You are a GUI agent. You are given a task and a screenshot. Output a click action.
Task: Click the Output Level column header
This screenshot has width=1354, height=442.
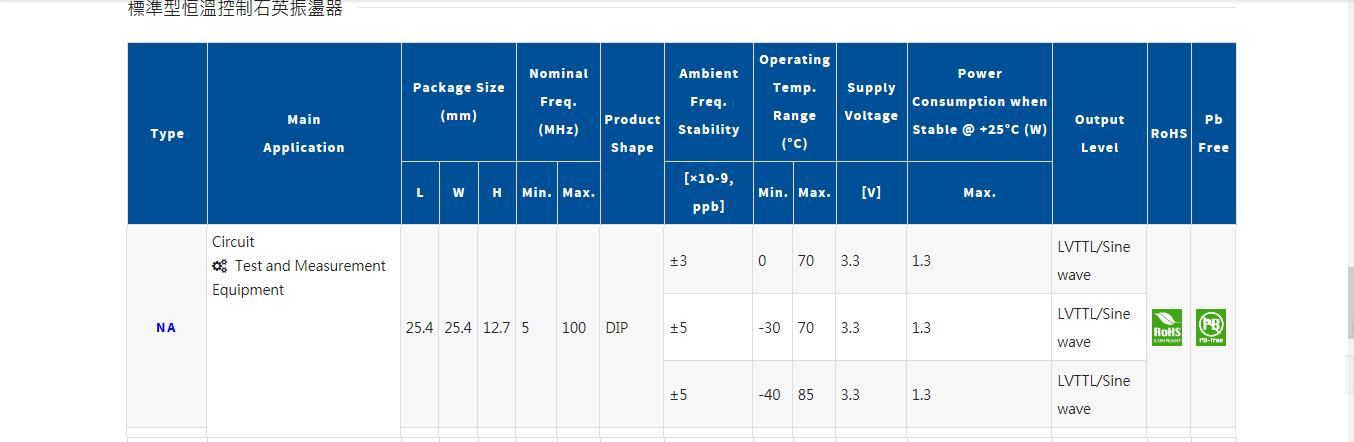click(x=1099, y=134)
